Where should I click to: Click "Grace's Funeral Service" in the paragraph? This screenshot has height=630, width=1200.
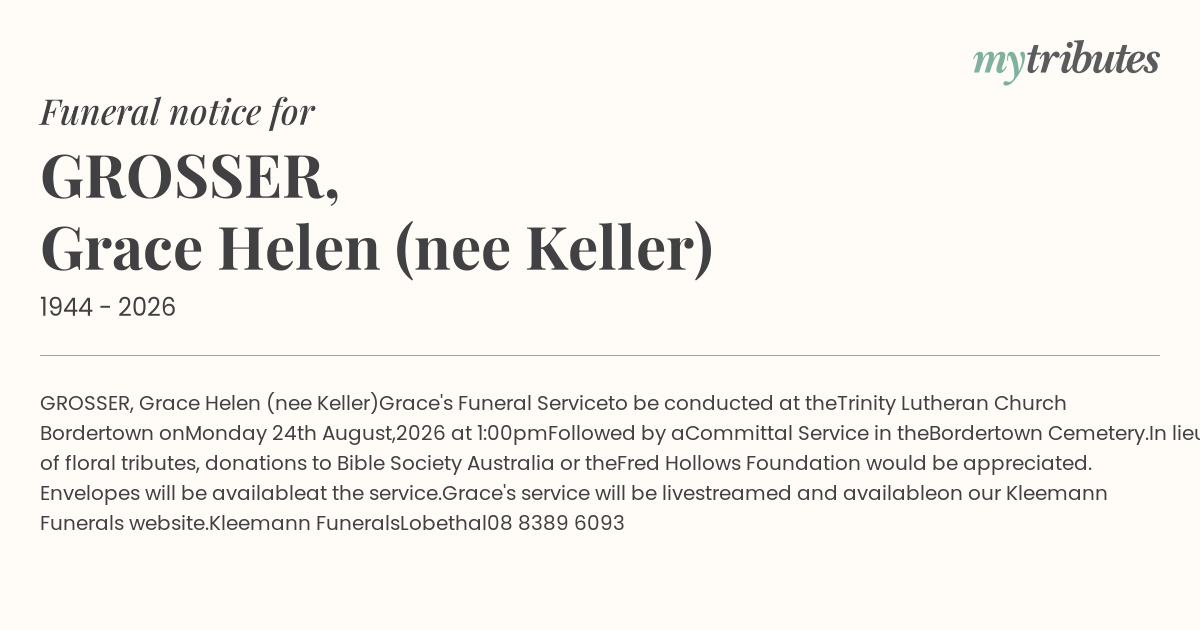(494, 403)
